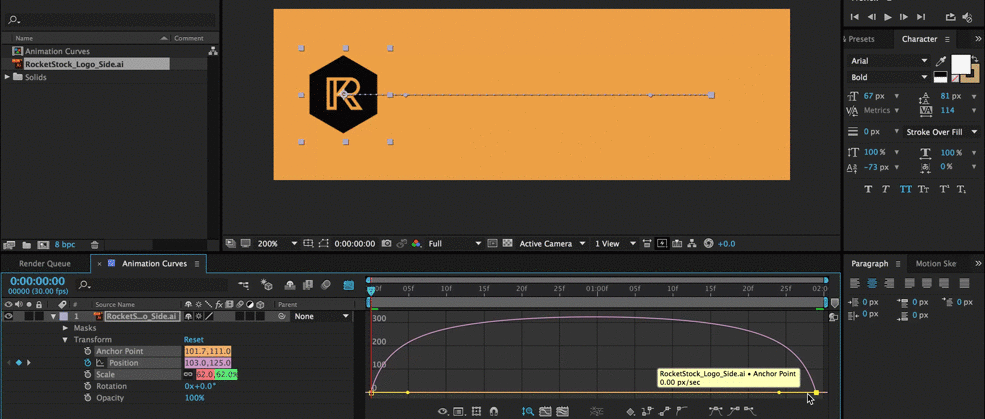The image size is (985, 419).
Task: Swap fill and stroke colors
Action: 974,59
